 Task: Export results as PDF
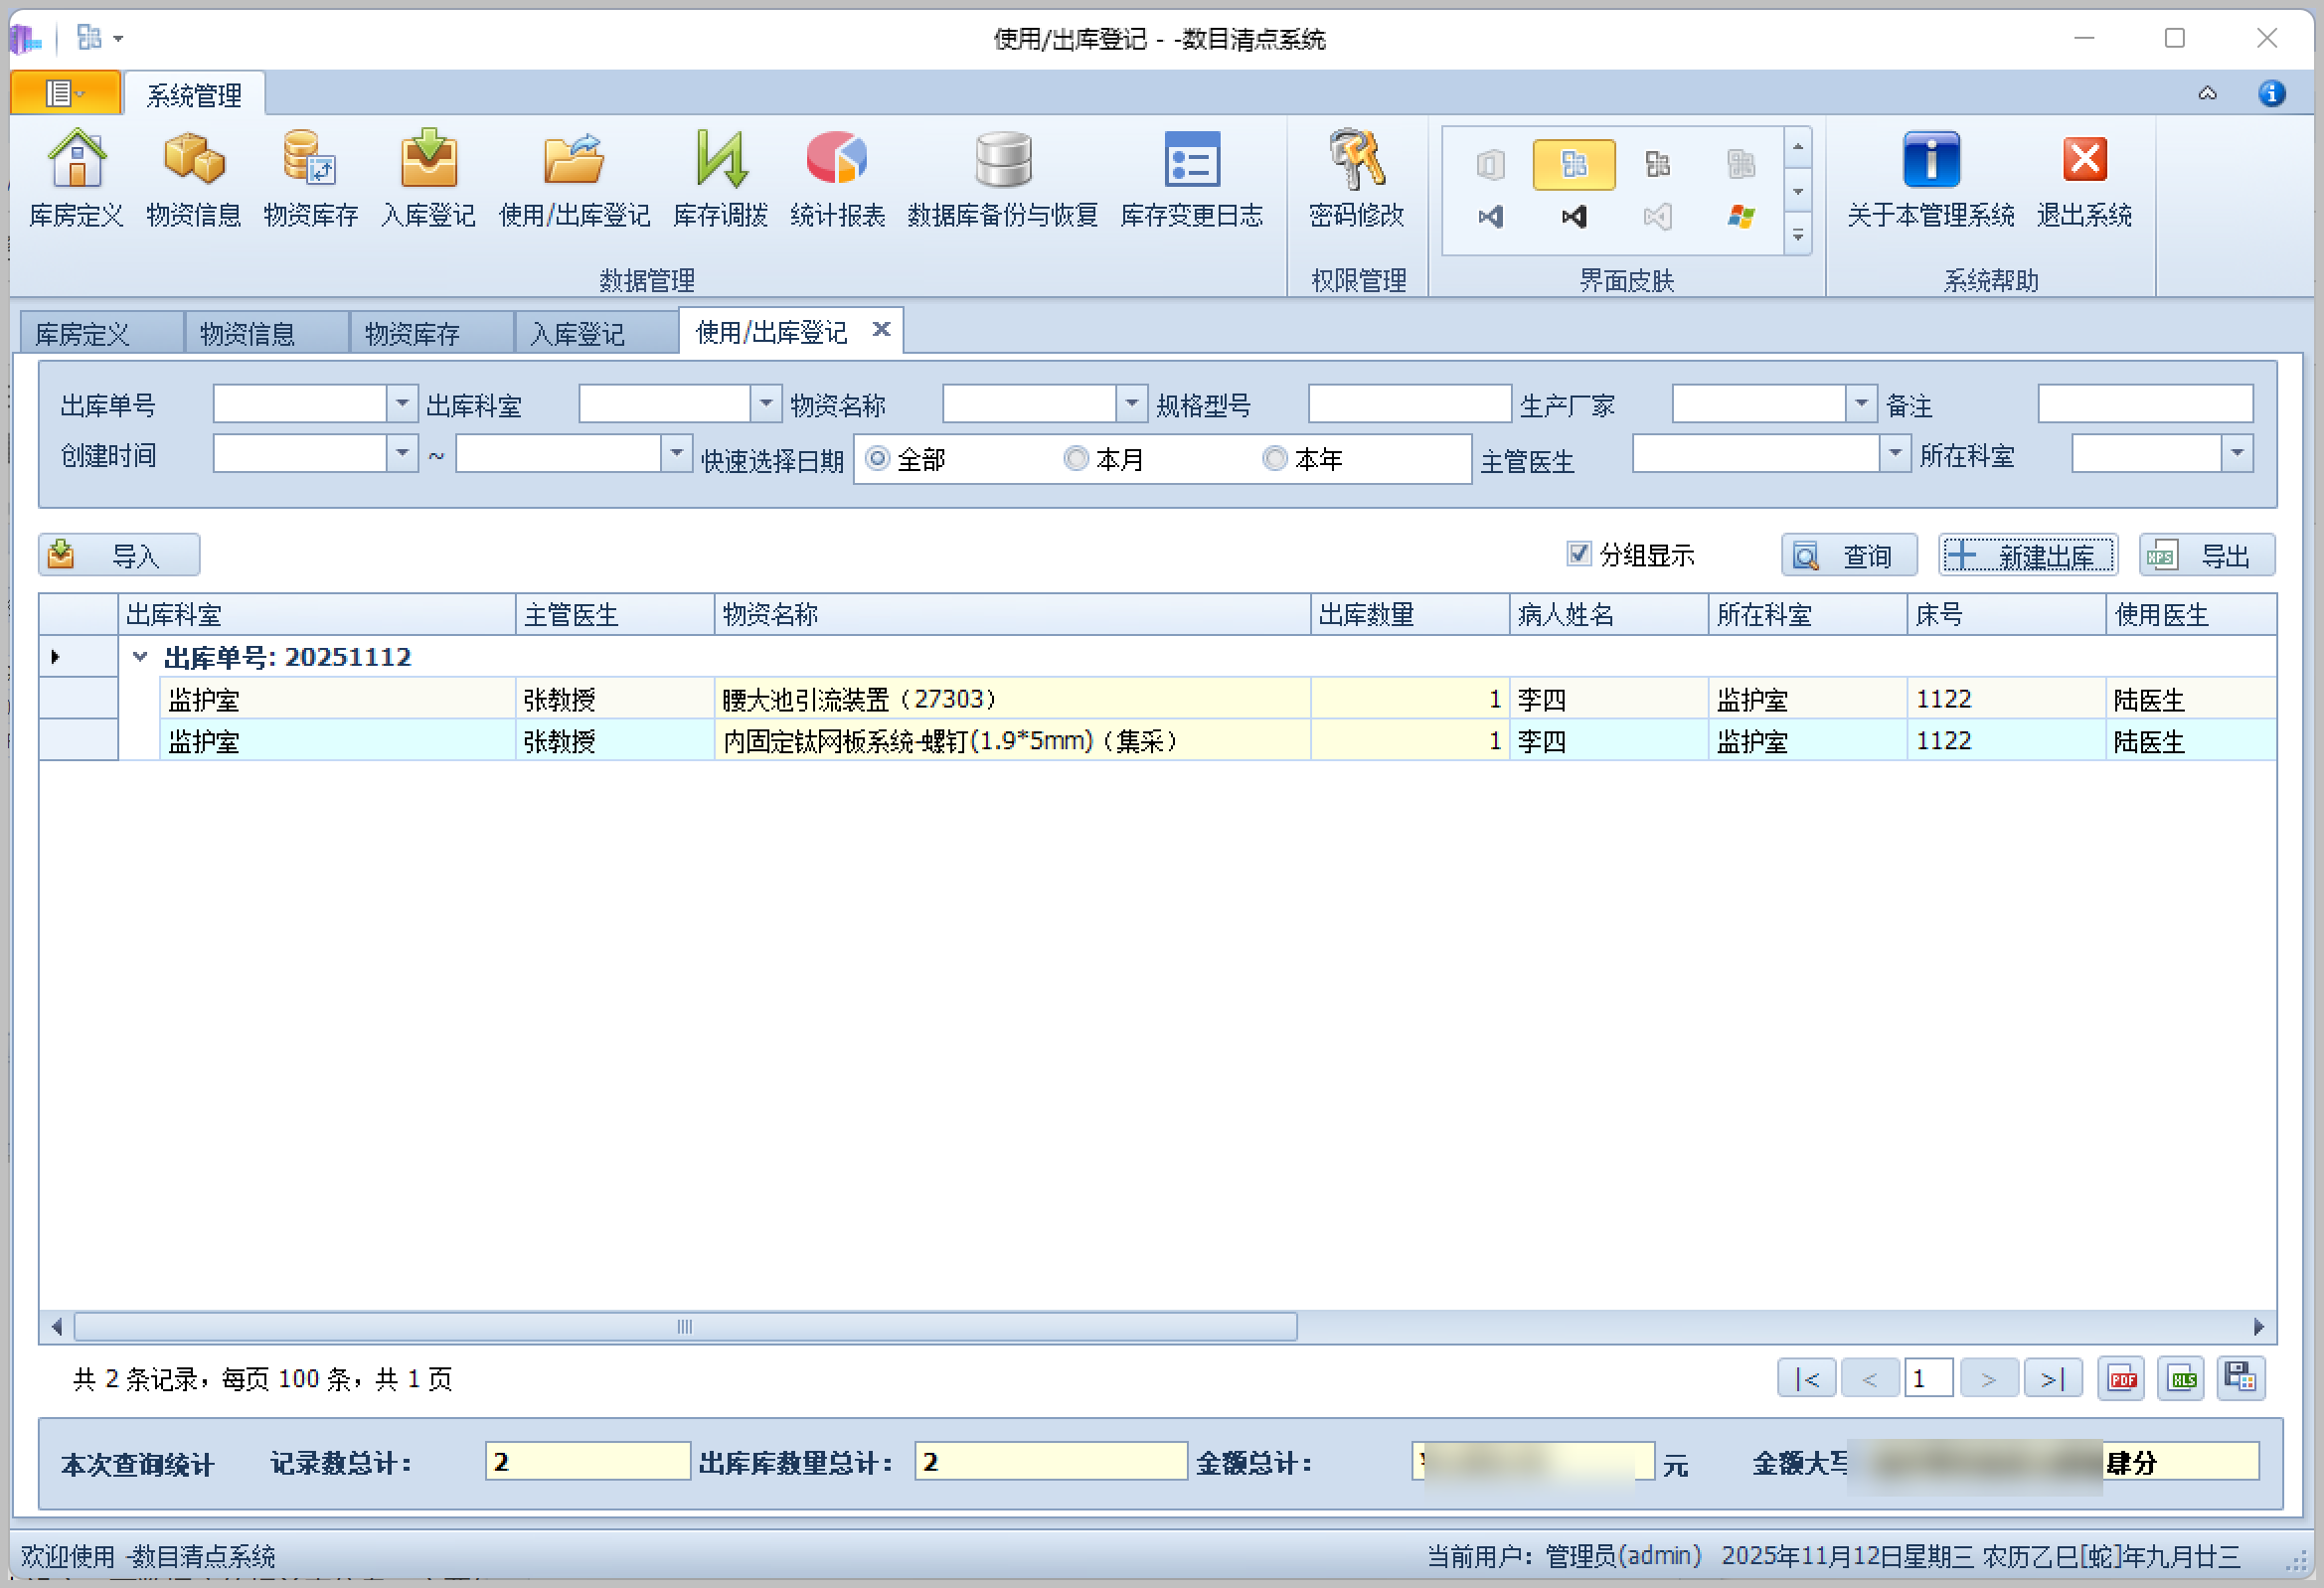[2121, 1377]
